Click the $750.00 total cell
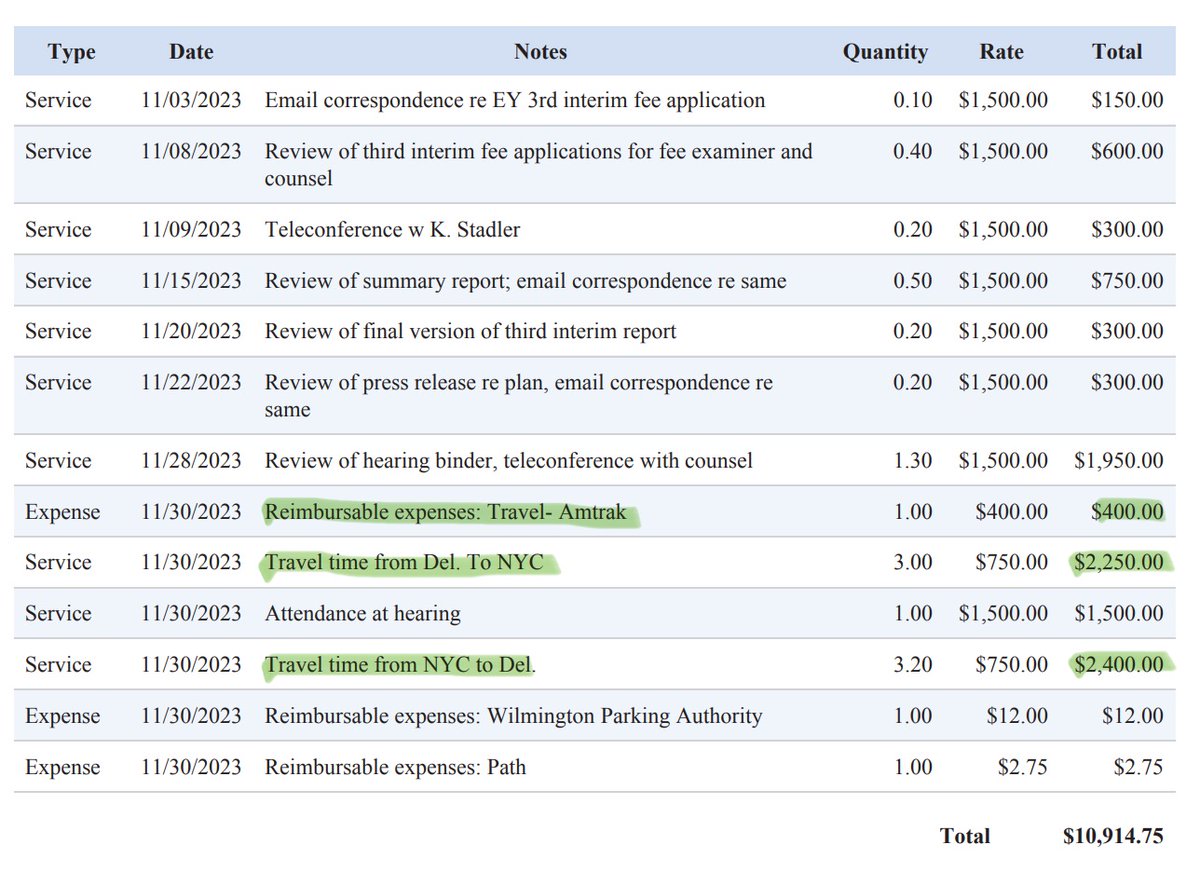The width and height of the screenshot is (1200, 872). [1127, 280]
